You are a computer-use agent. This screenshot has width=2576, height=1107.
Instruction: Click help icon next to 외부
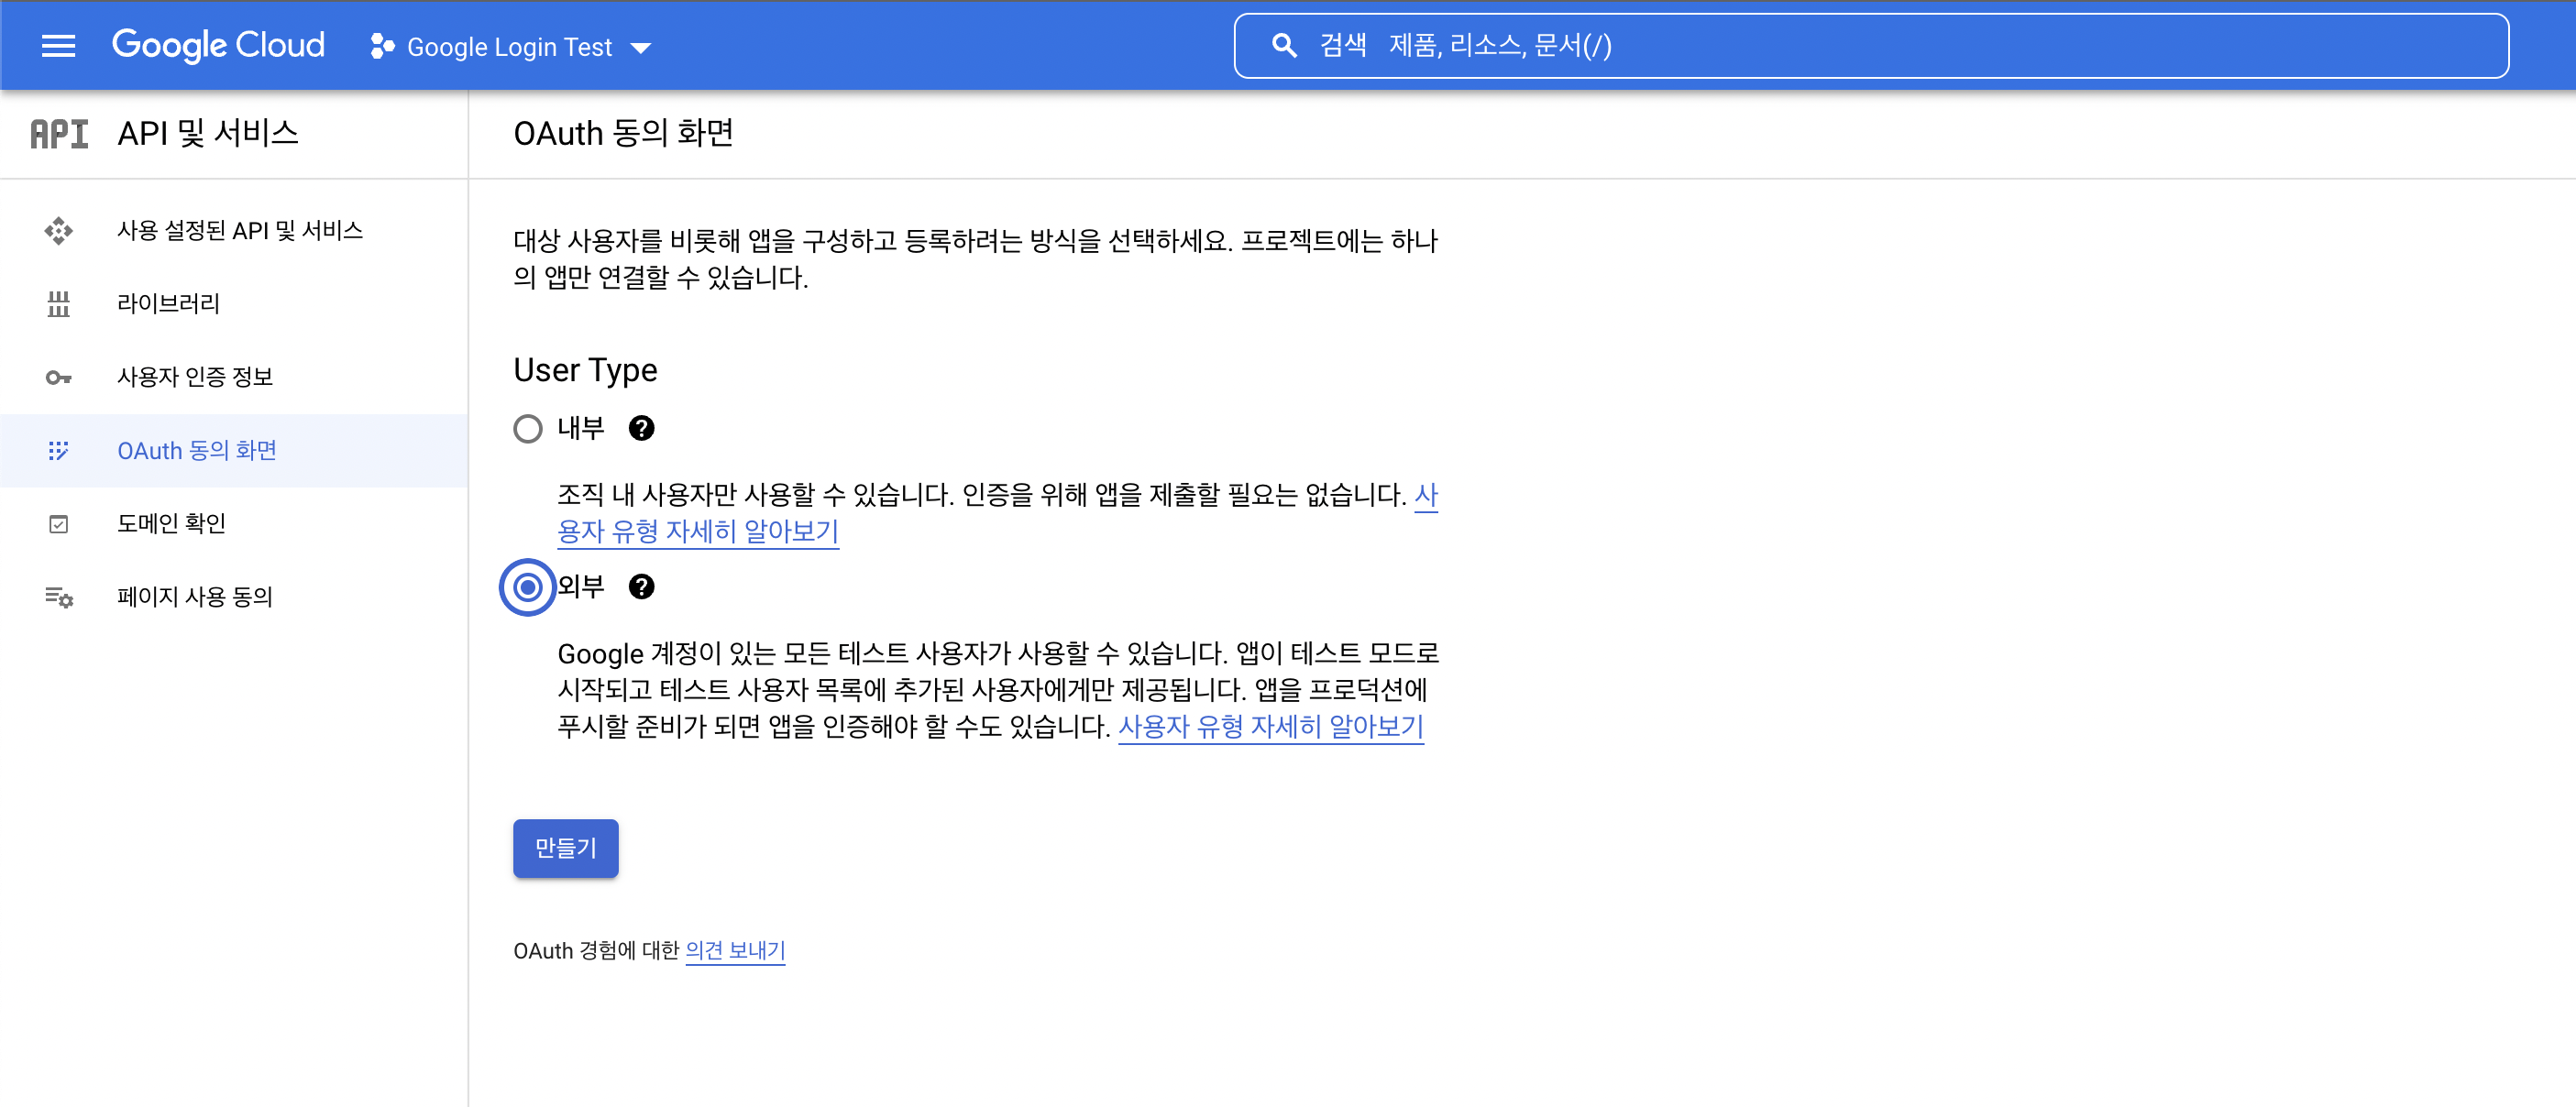(x=641, y=587)
